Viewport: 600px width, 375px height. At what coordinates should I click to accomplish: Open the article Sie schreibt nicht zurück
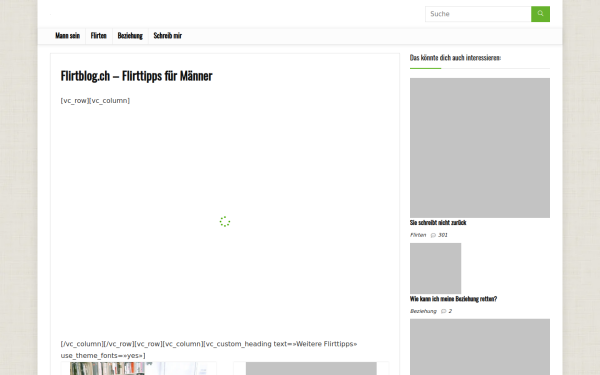point(438,223)
